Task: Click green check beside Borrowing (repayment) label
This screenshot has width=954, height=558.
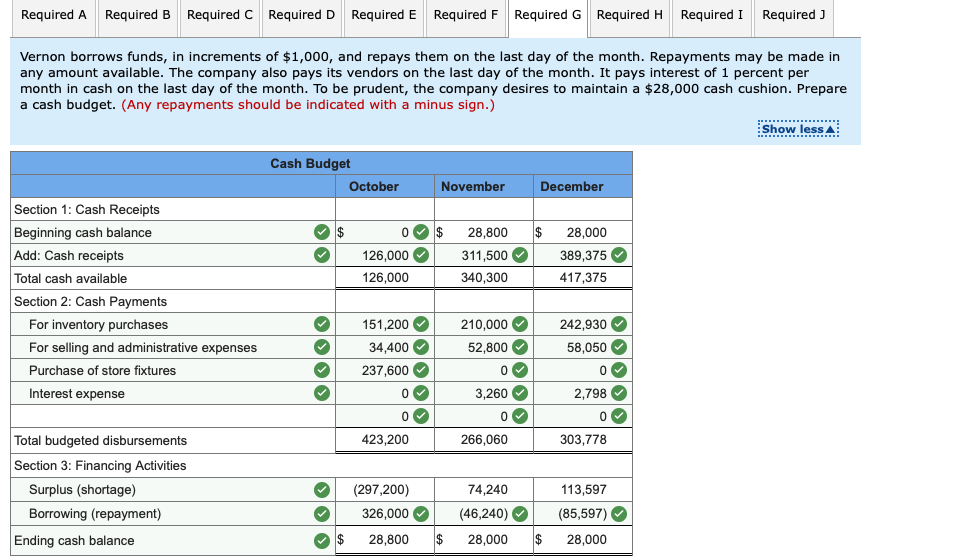Action: (322, 514)
